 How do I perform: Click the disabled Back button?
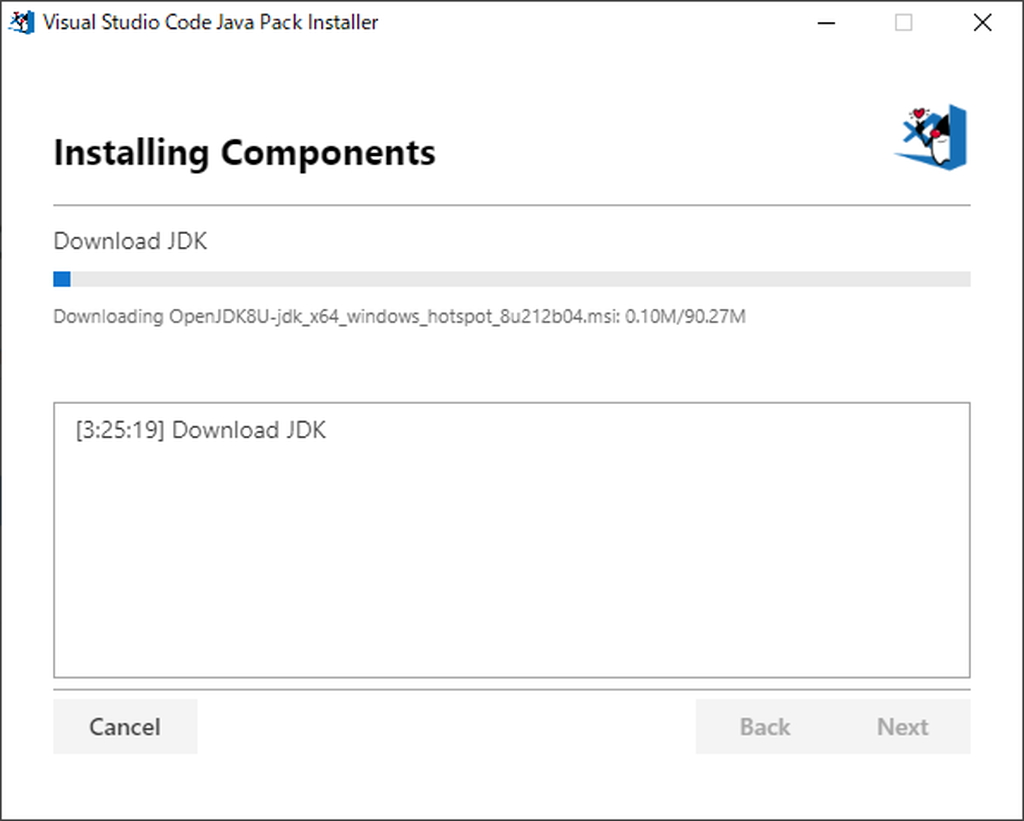764,727
